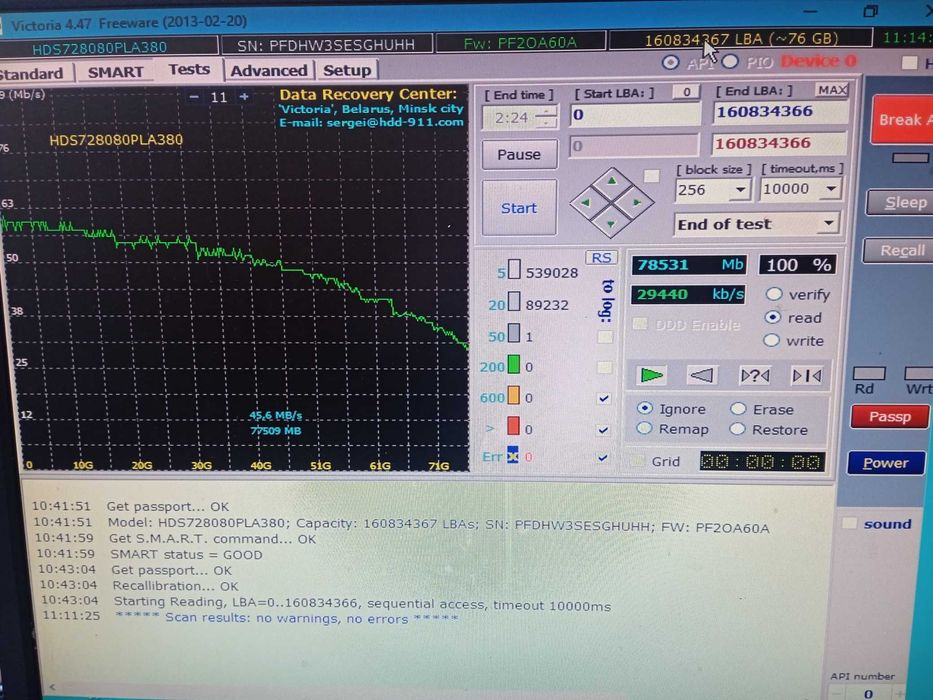Click the blue Power button

coord(886,462)
